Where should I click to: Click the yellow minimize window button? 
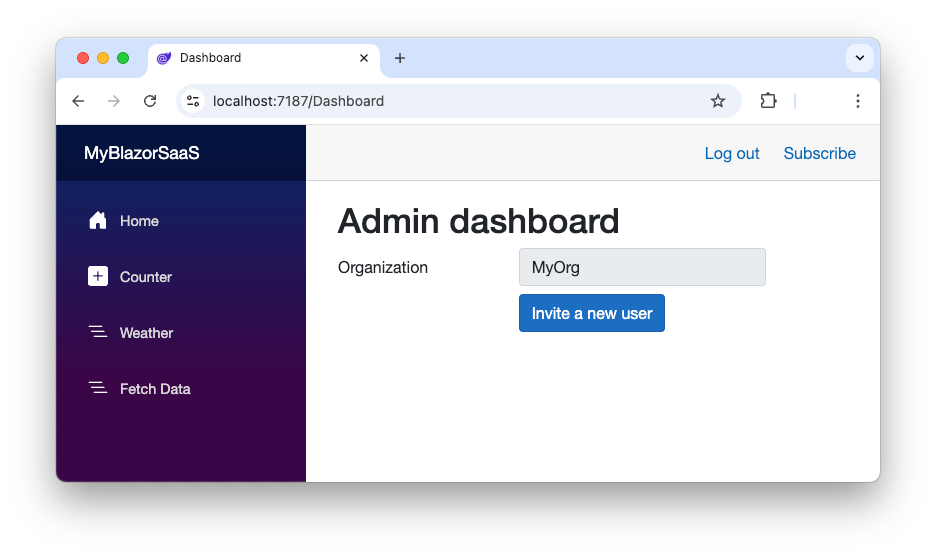[x=103, y=58]
